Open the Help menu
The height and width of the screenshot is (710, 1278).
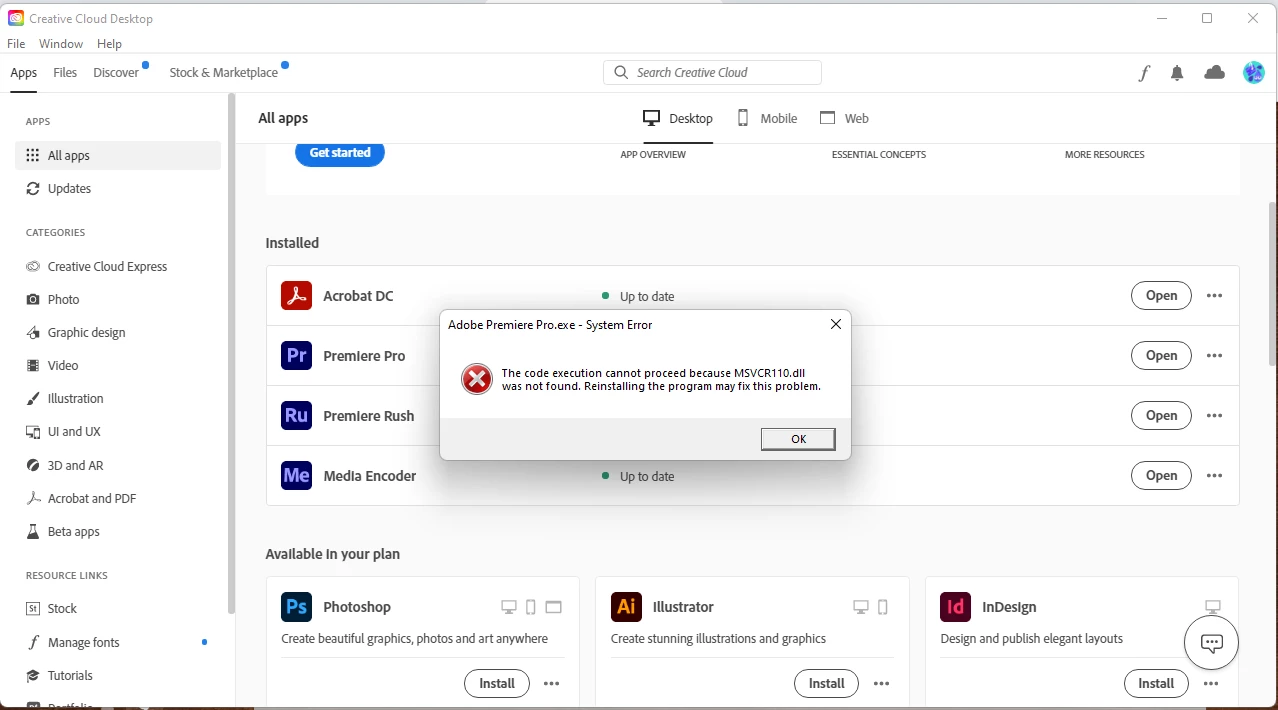click(x=109, y=44)
